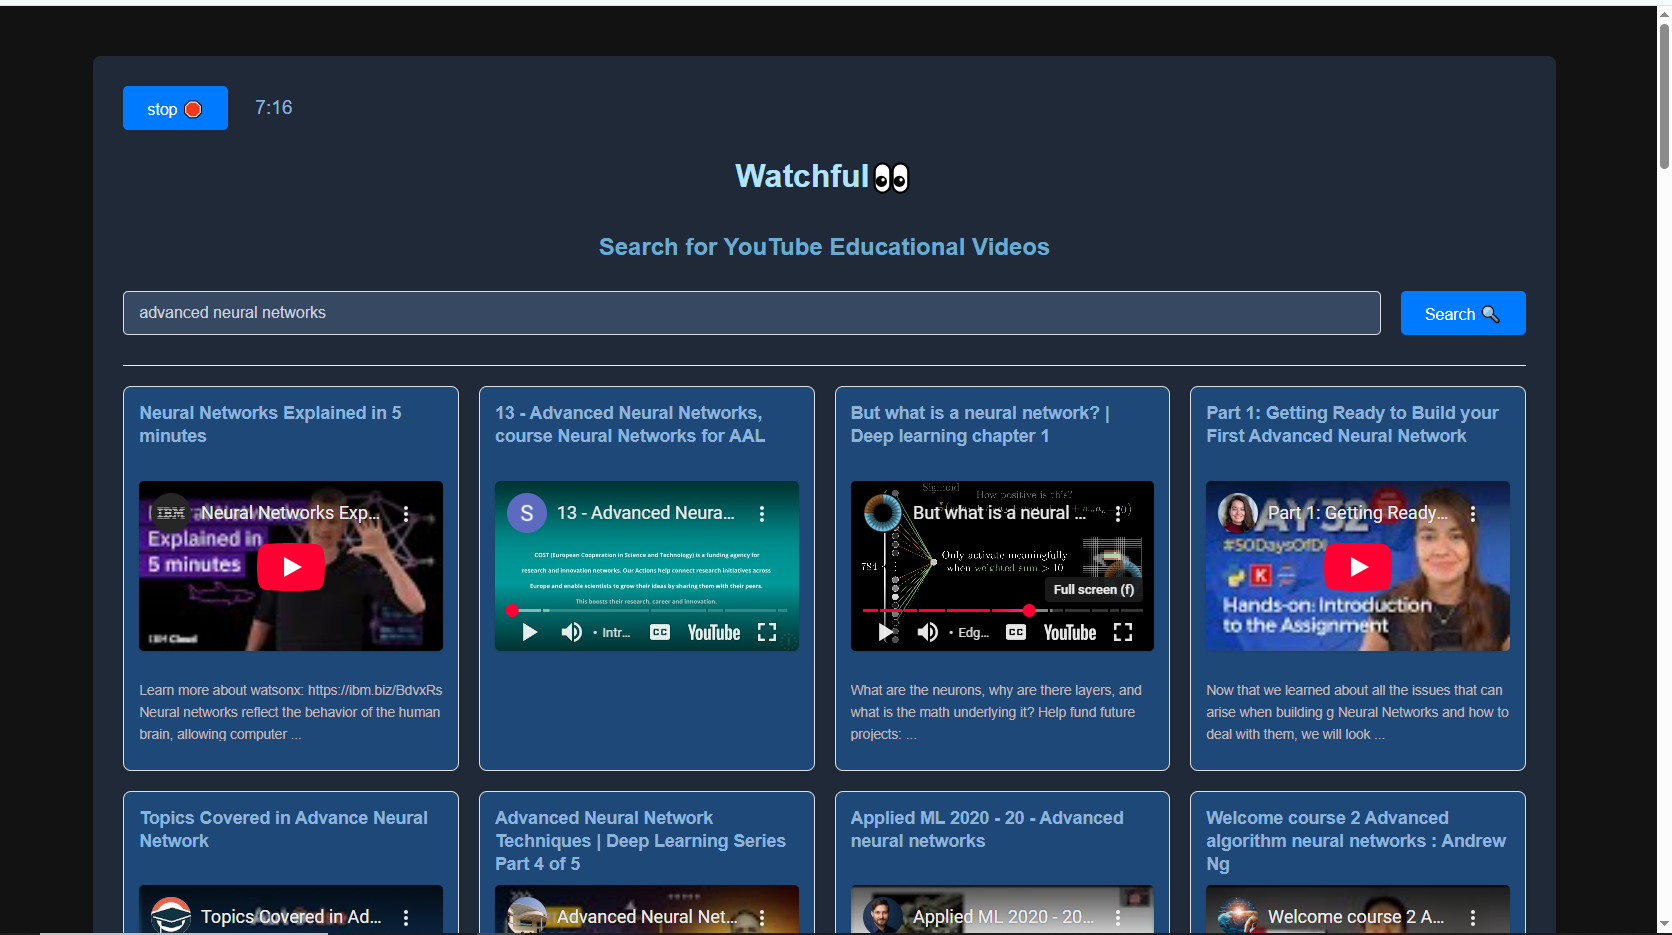Open more options on 'But what is a neural' video
This screenshot has height=935, width=1672.
pyautogui.click(x=1118, y=513)
